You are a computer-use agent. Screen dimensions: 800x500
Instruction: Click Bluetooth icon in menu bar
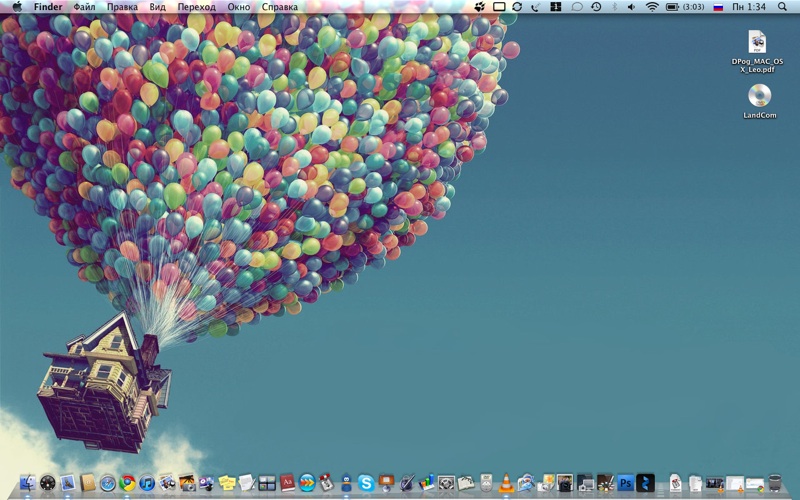pos(614,7)
